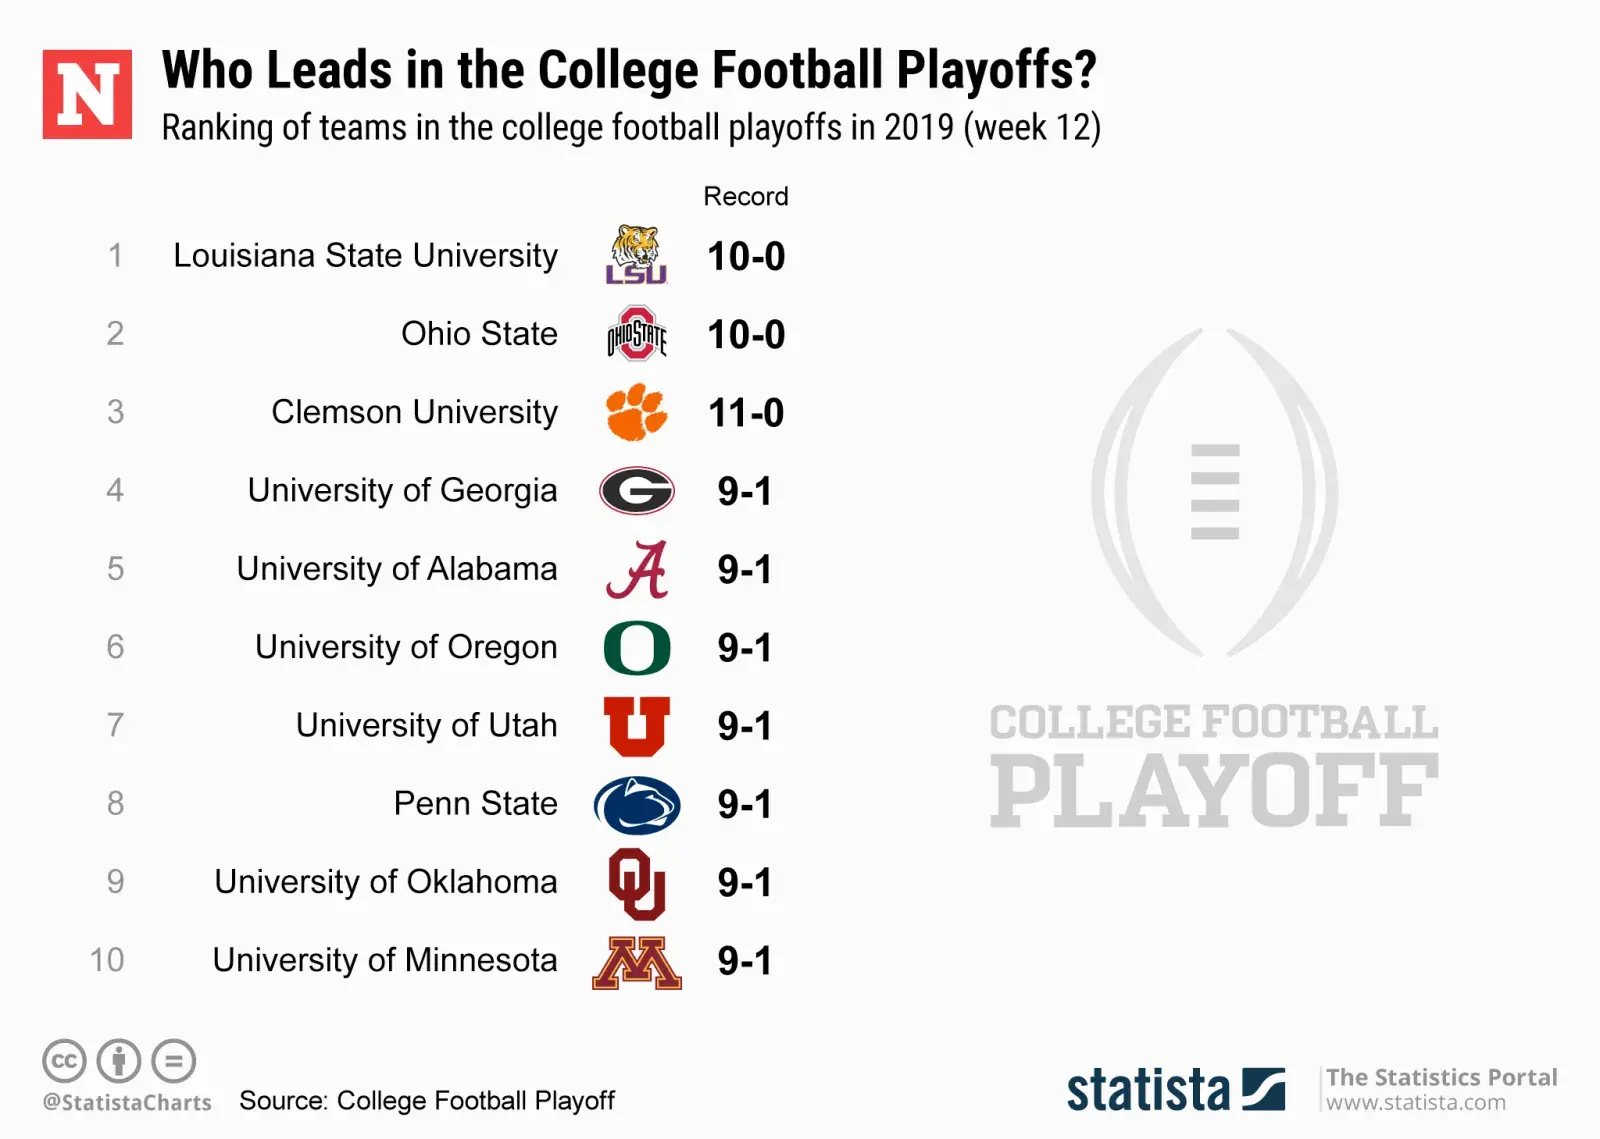Click the Oregon green O logo
1600x1139 pixels.
click(x=636, y=648)
